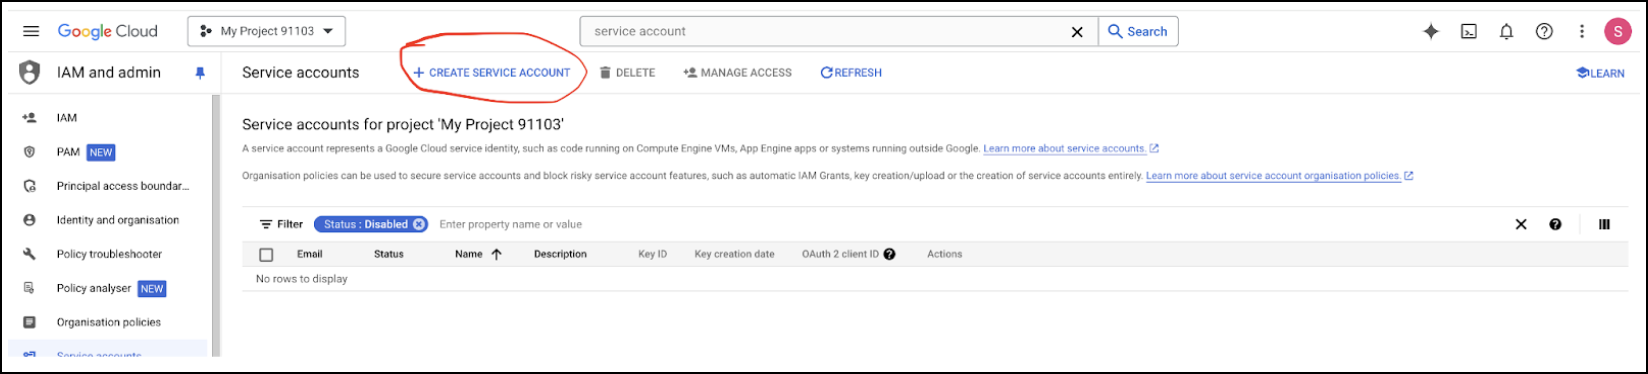Click the Description column header
The height and width of the screenshot is (374, 1648).
pos(560,254)
